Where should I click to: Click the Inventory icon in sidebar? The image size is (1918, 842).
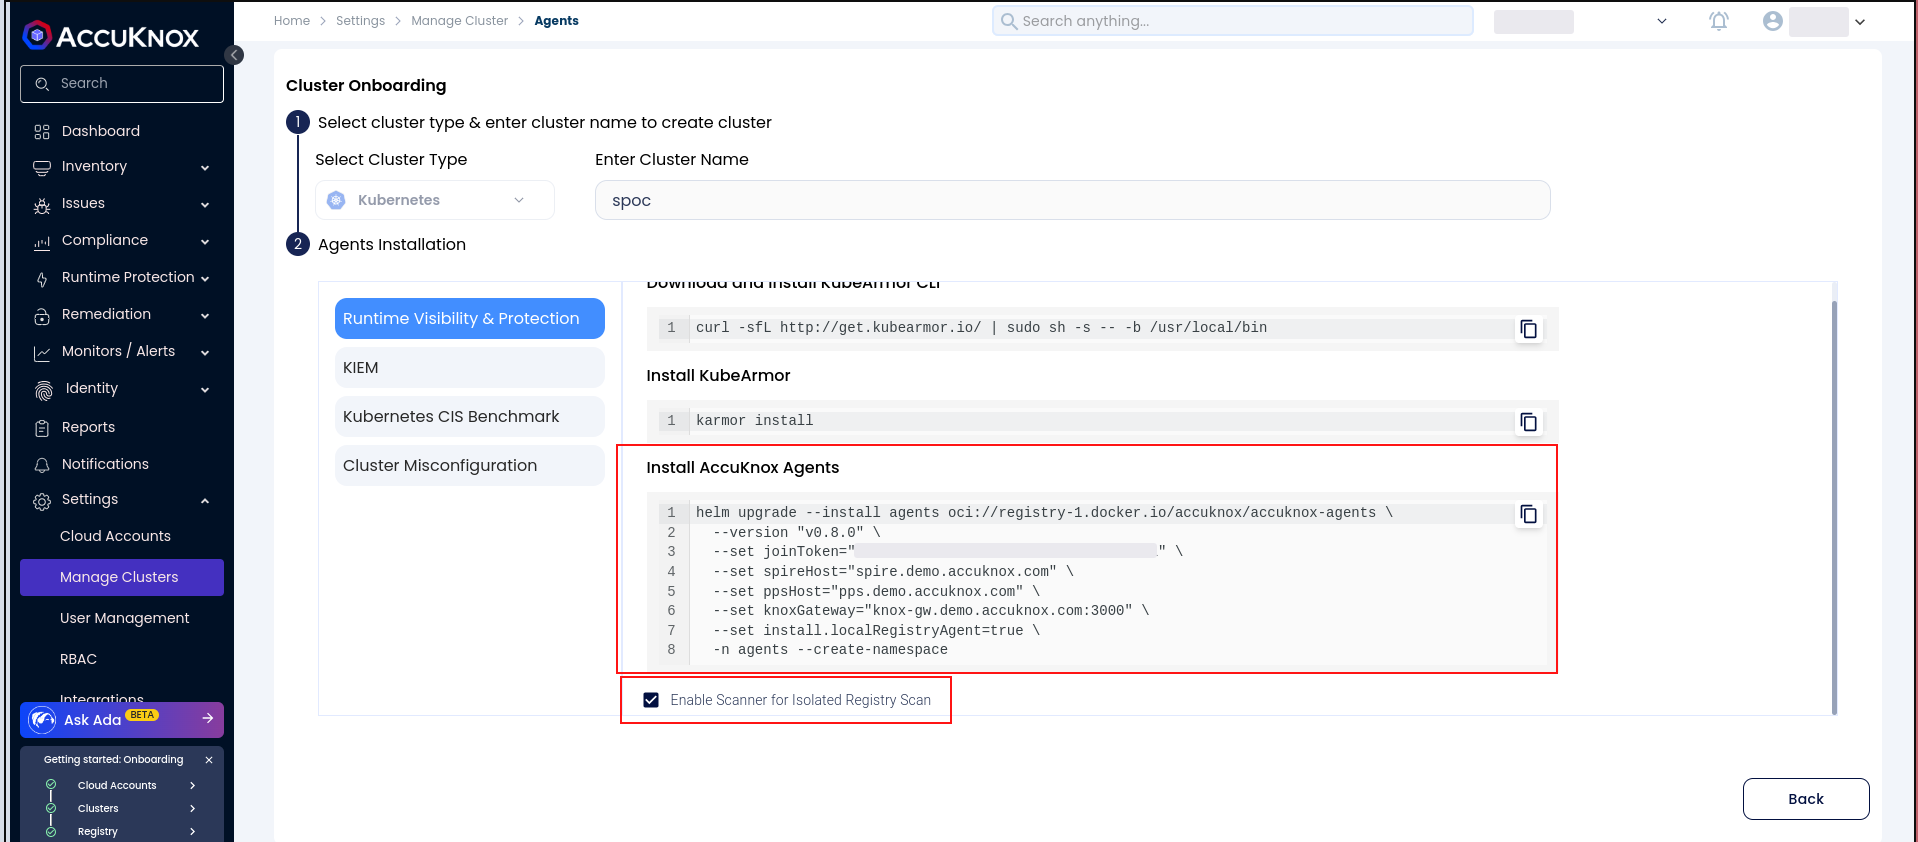42,168
